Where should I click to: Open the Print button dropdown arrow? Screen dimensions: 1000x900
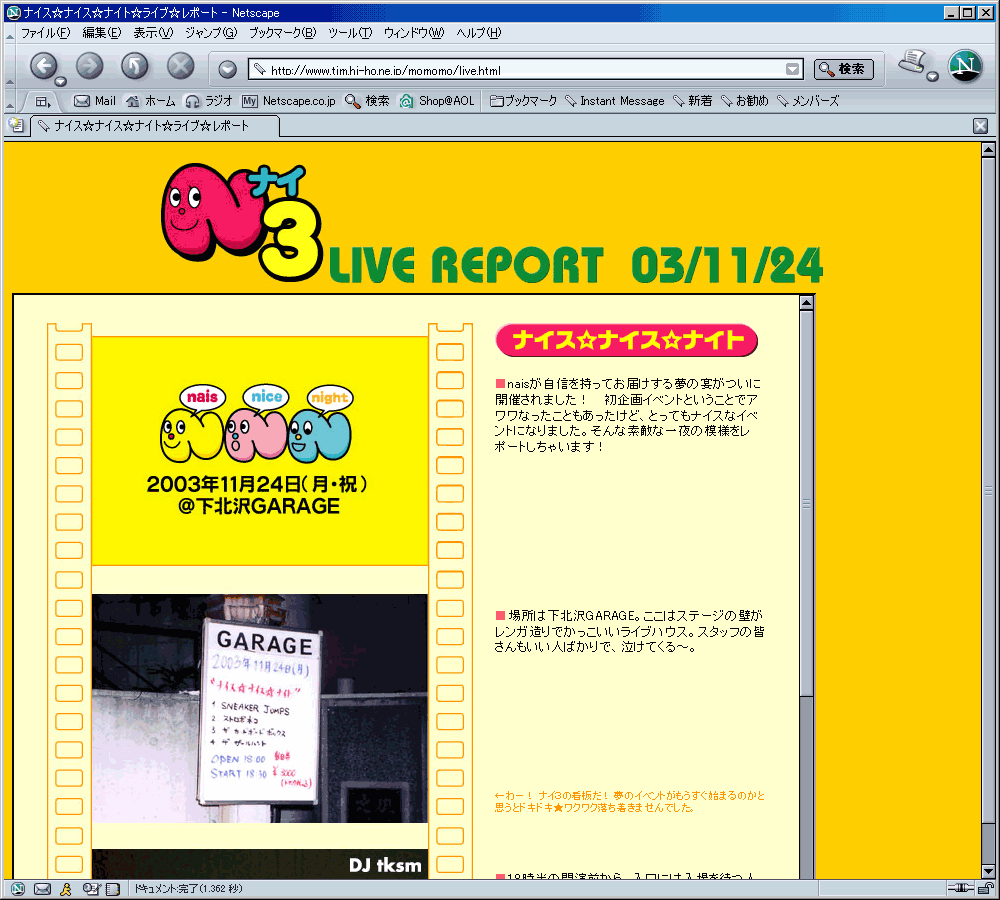tap(932, 77)
